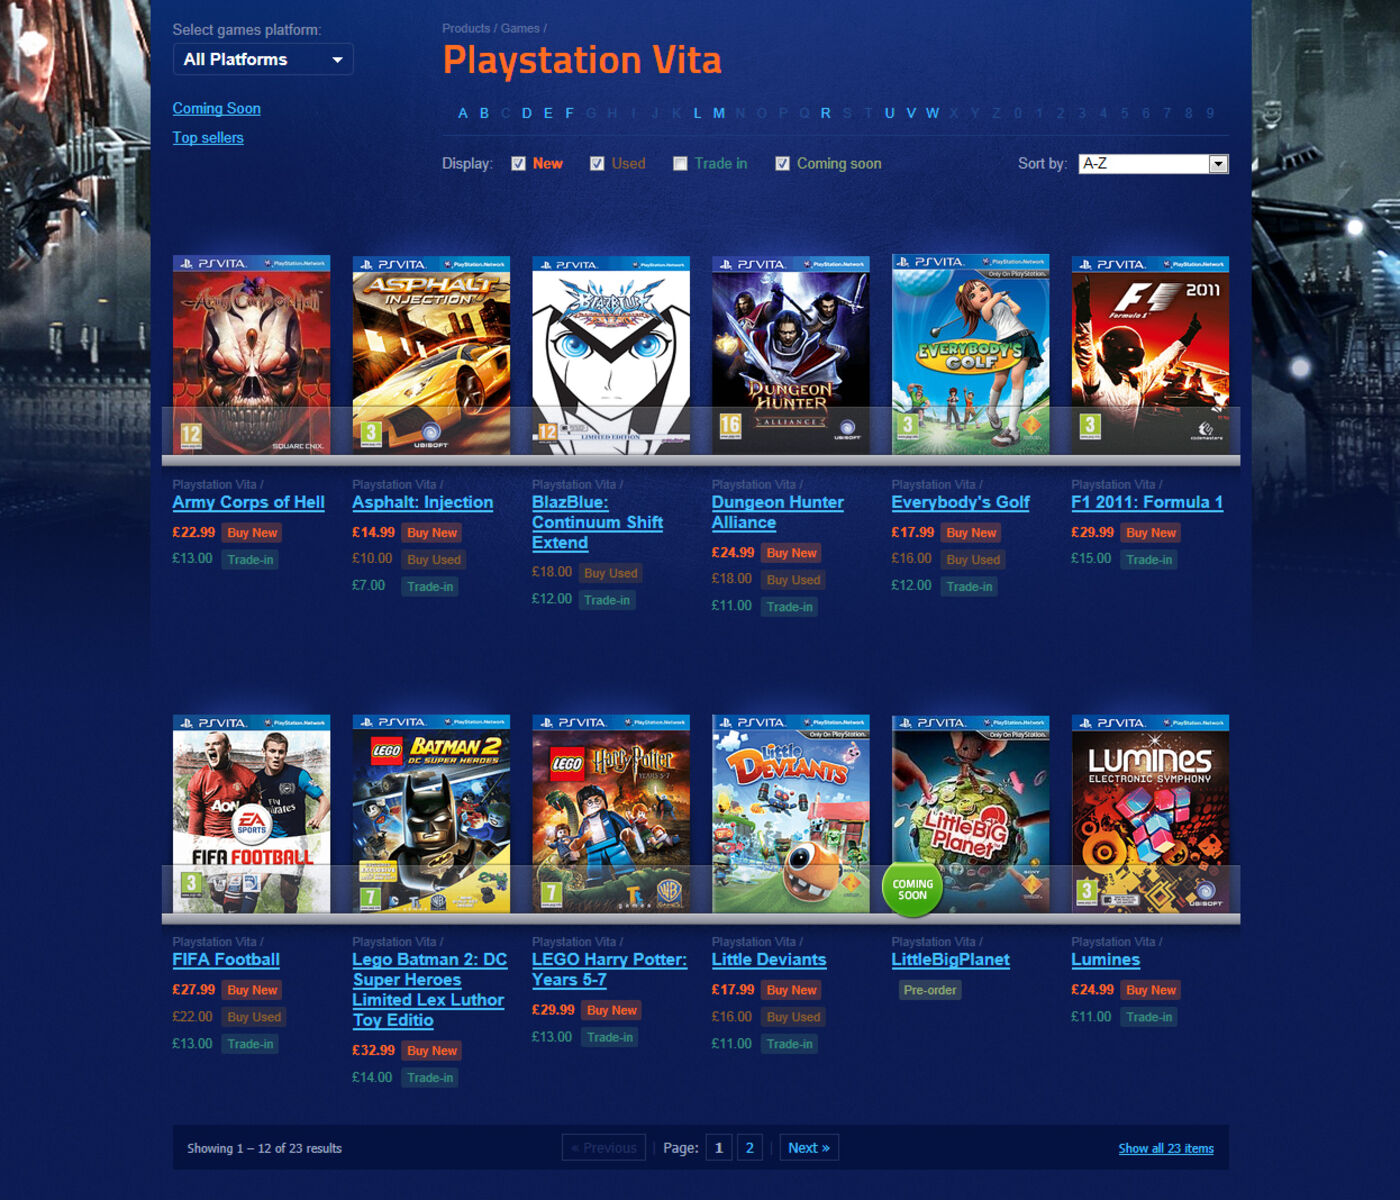
Task: Expand the Sort by A-Z dropdown
Action: [1153, 164]
